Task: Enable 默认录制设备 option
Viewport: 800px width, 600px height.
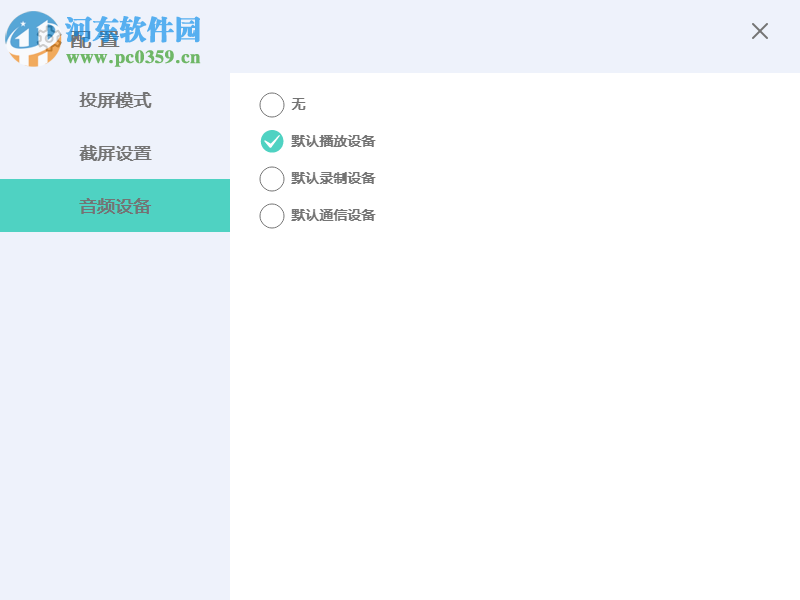Action: click(x=271, y=179)
